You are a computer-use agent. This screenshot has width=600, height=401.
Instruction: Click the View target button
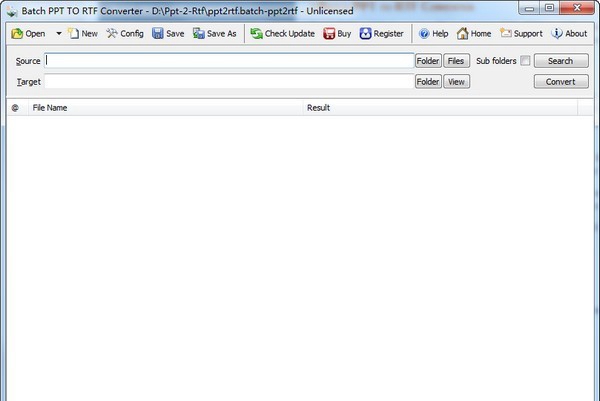[457, 82]
